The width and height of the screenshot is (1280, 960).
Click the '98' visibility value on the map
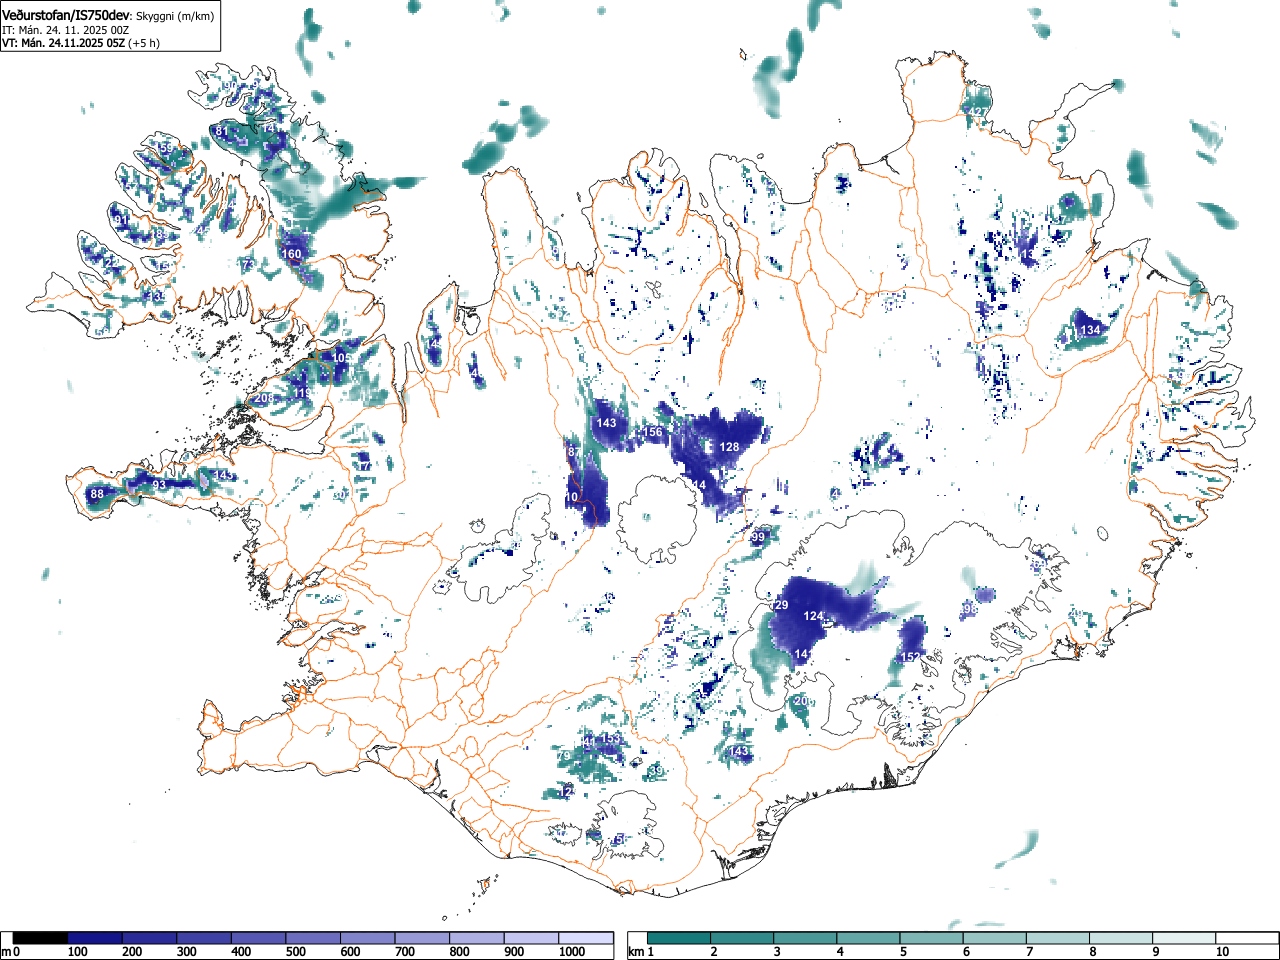coord(969,609)
